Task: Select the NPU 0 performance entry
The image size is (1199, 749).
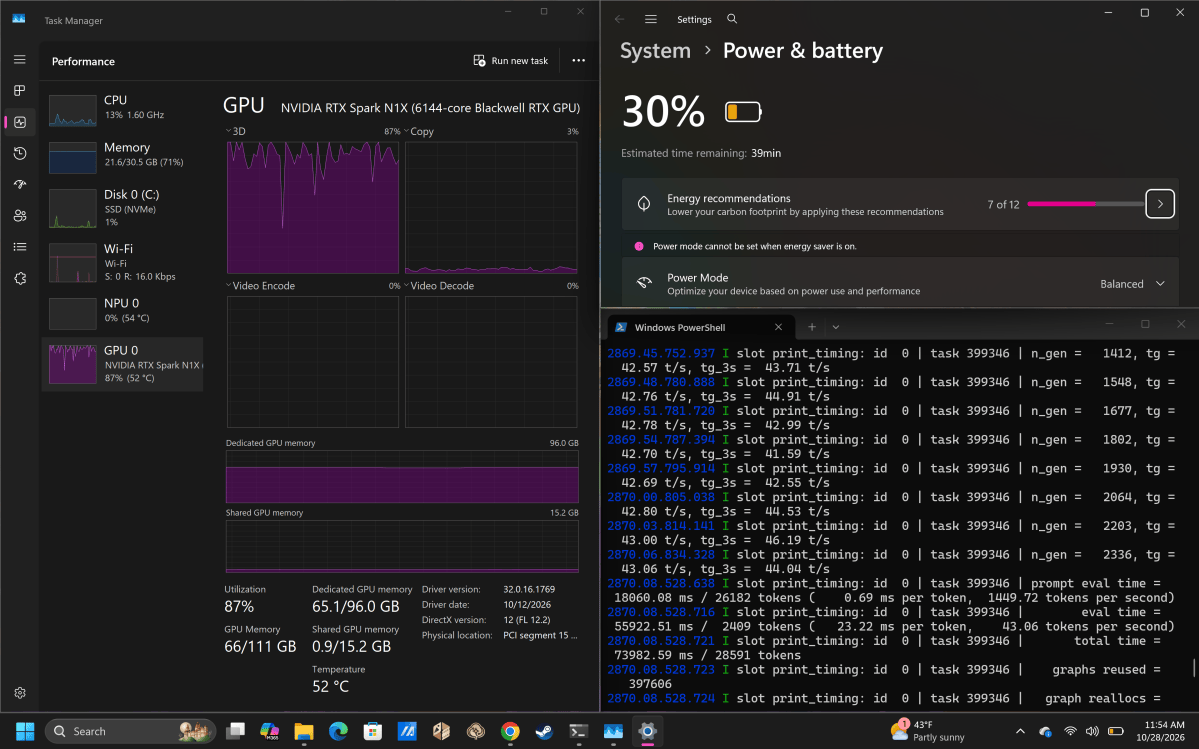Action: click(x=122, y=311)
